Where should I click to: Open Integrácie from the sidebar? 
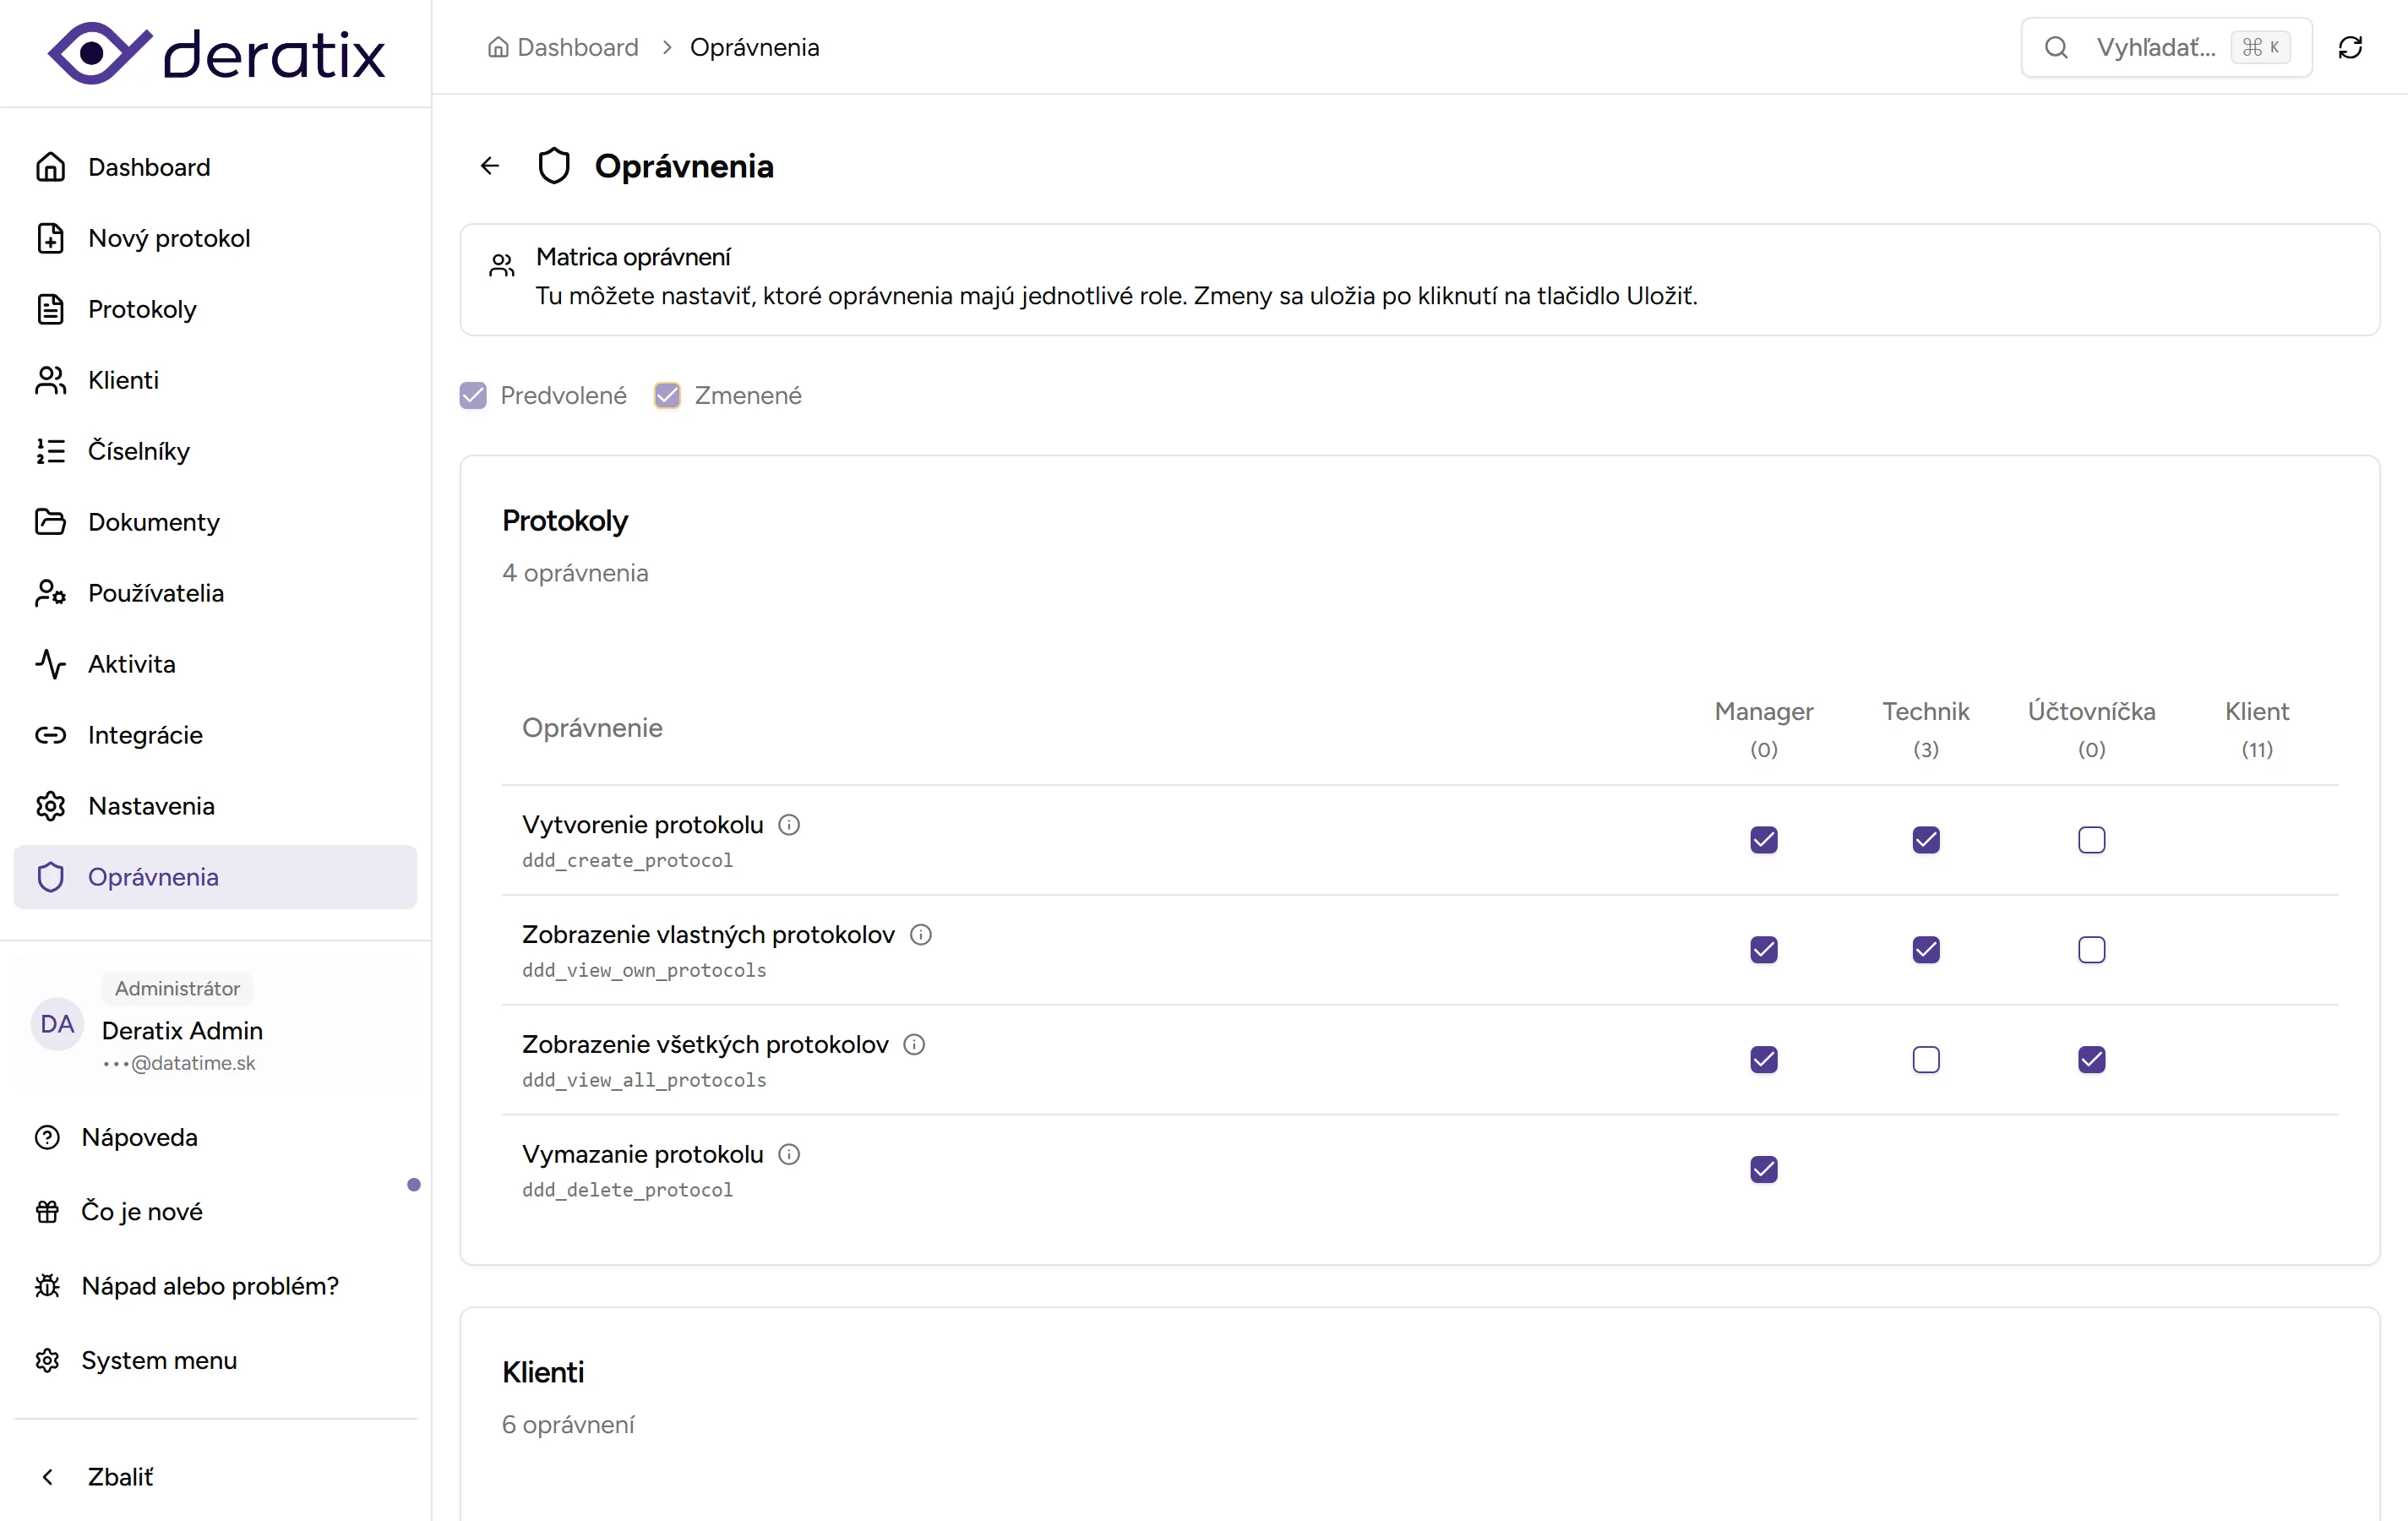(145, 735)
